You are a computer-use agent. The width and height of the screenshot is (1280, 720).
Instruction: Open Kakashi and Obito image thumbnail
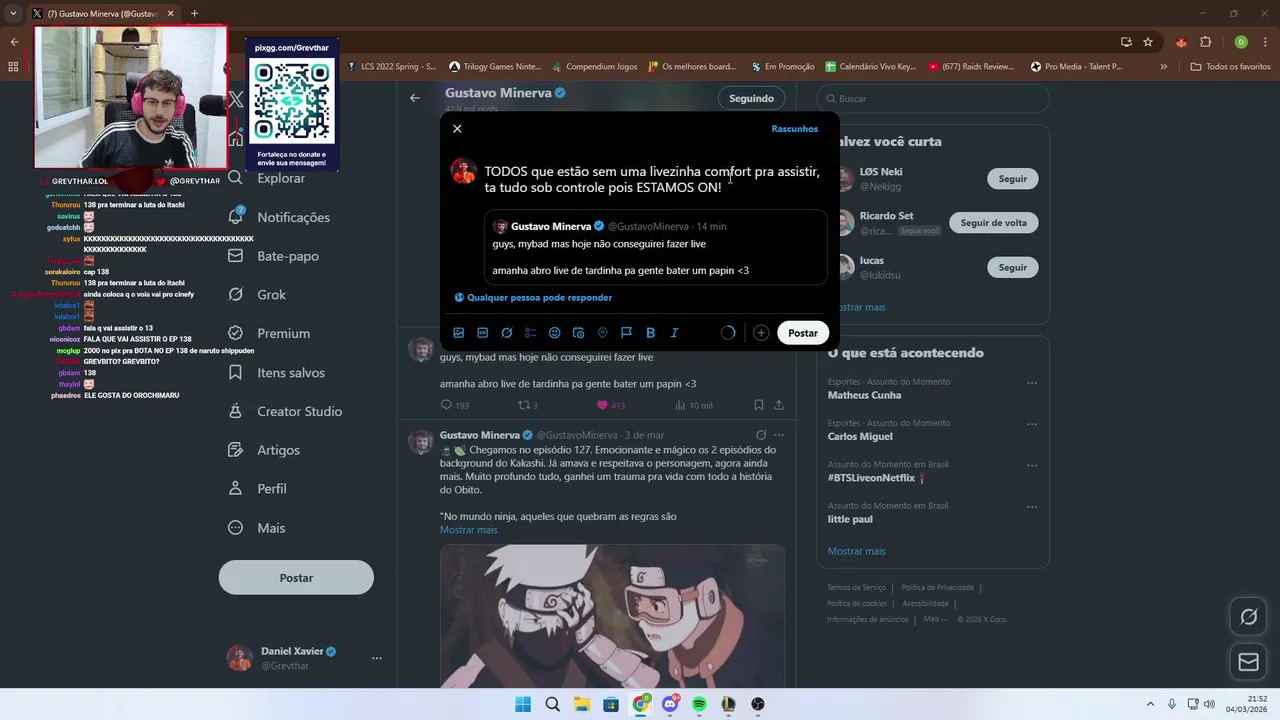tap(612, 616)
